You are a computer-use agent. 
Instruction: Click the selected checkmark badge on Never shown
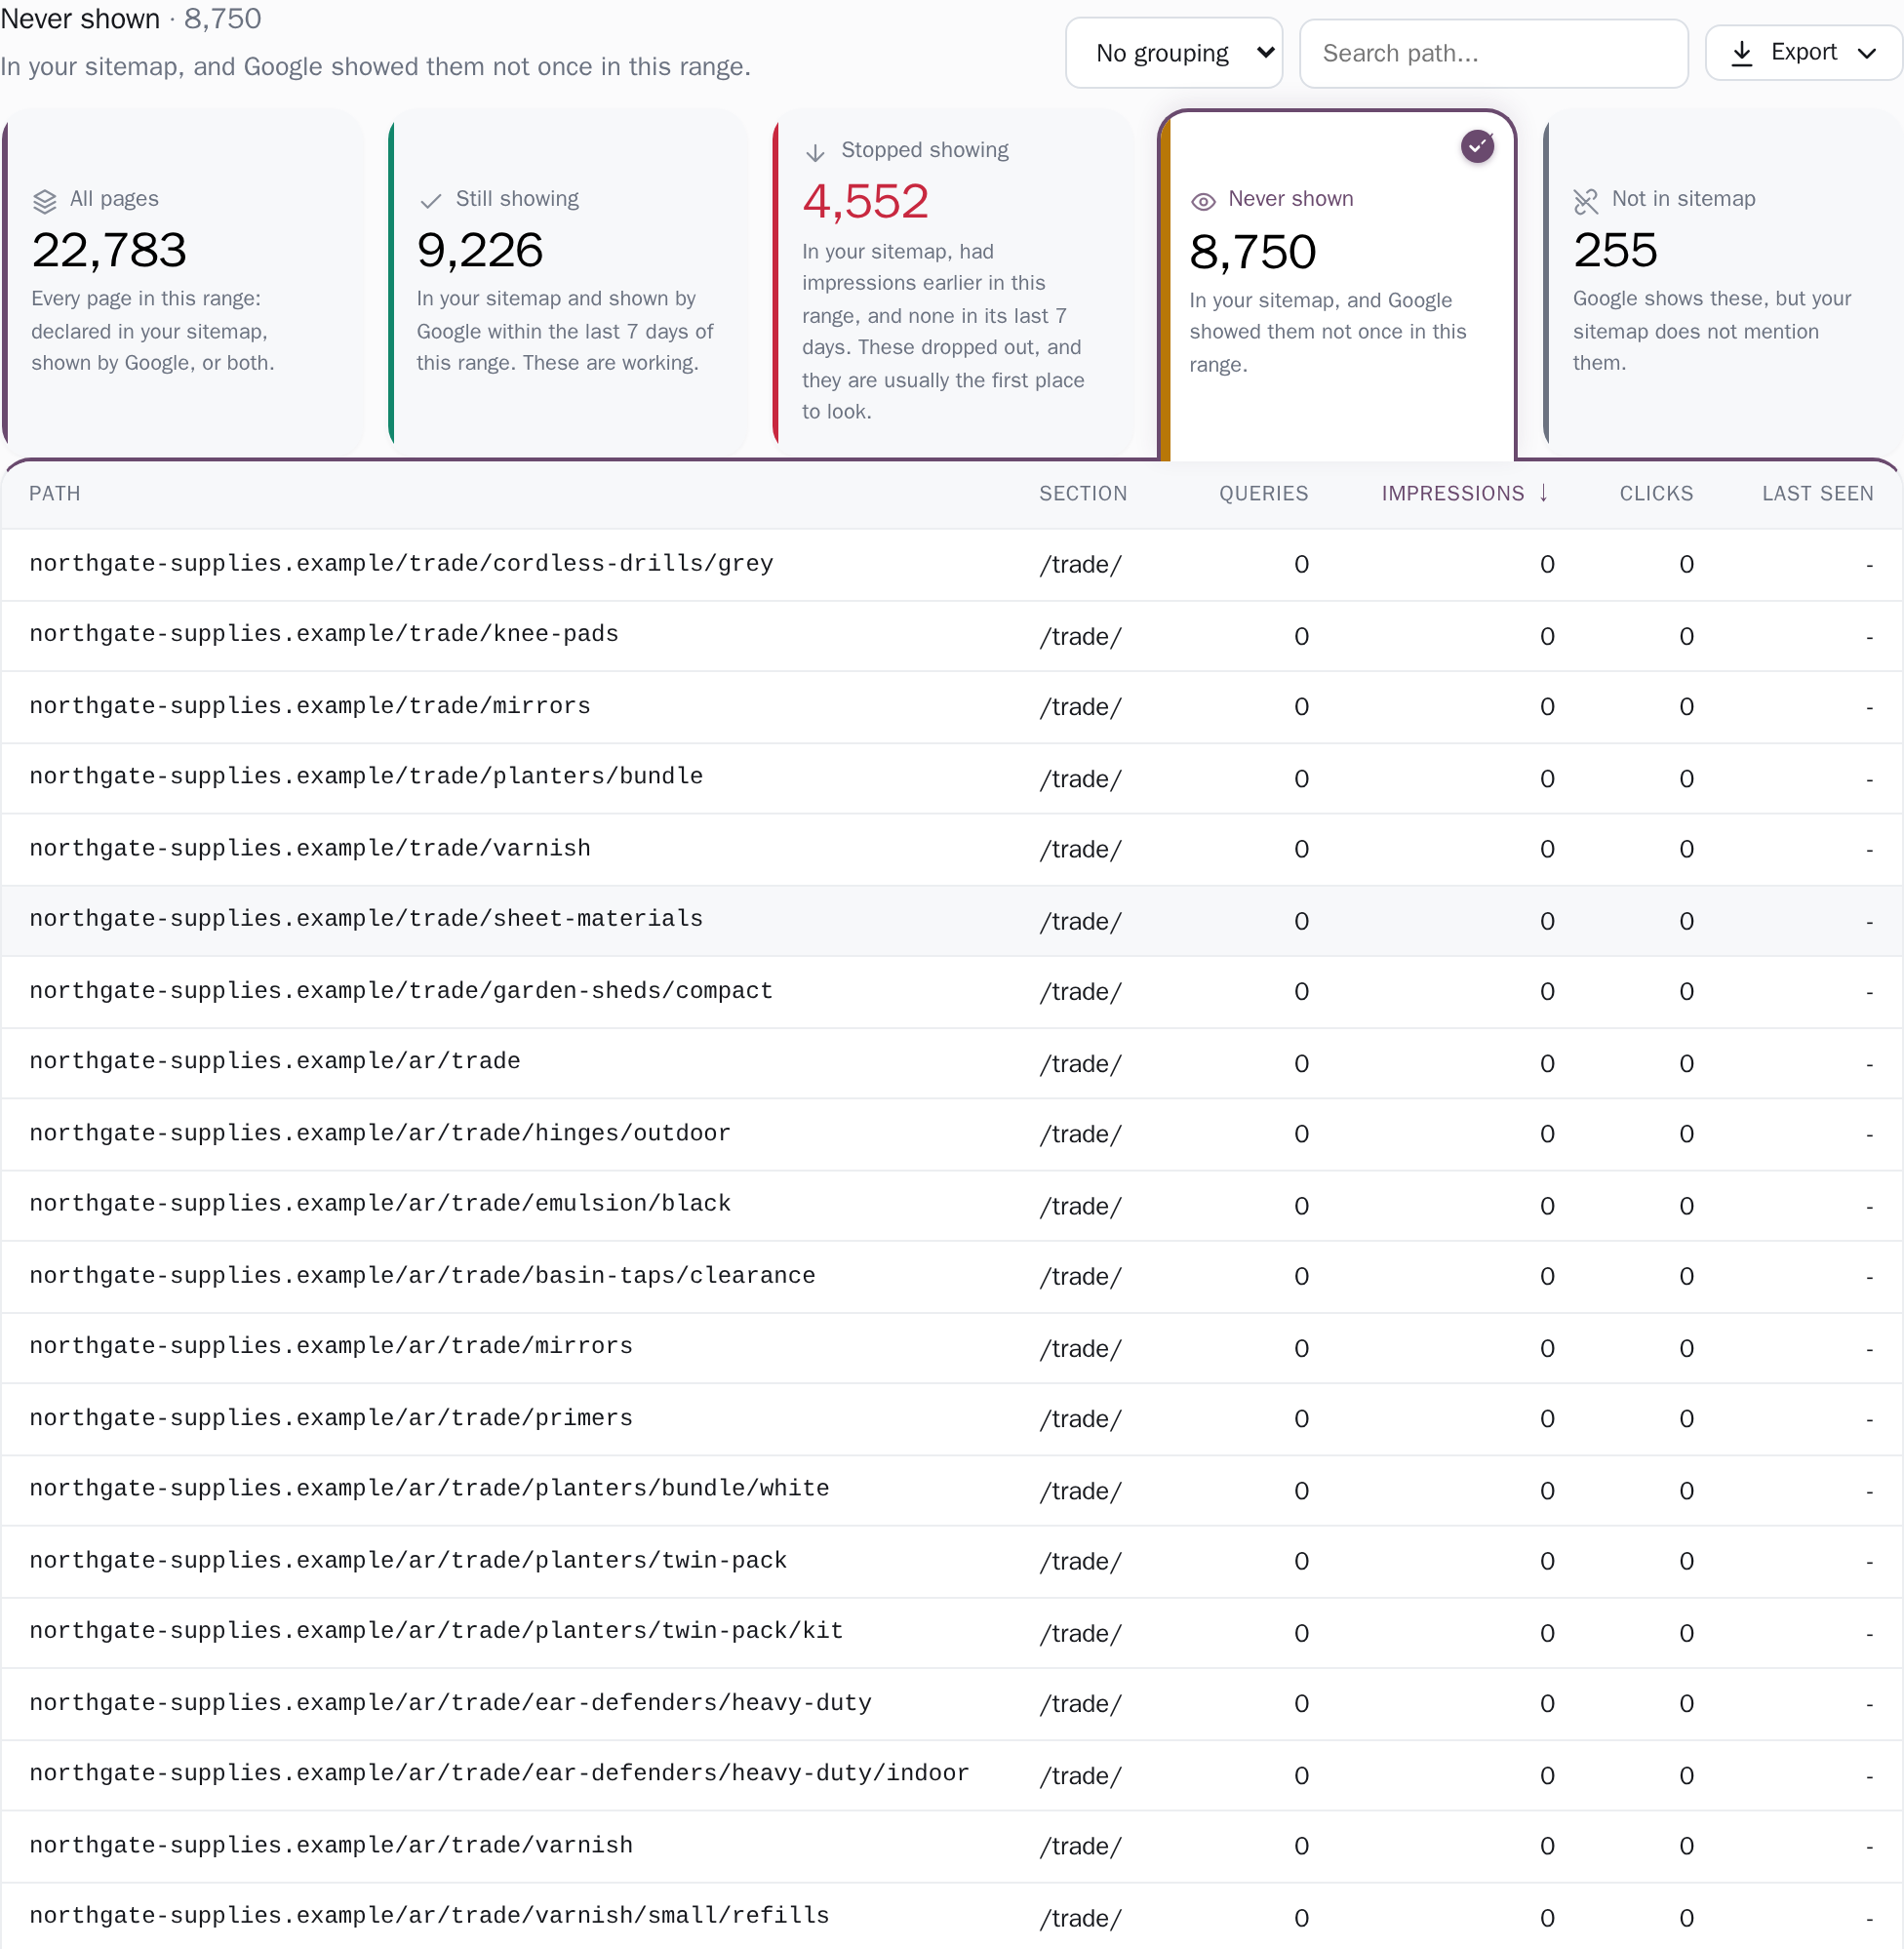coord(1477,146)
